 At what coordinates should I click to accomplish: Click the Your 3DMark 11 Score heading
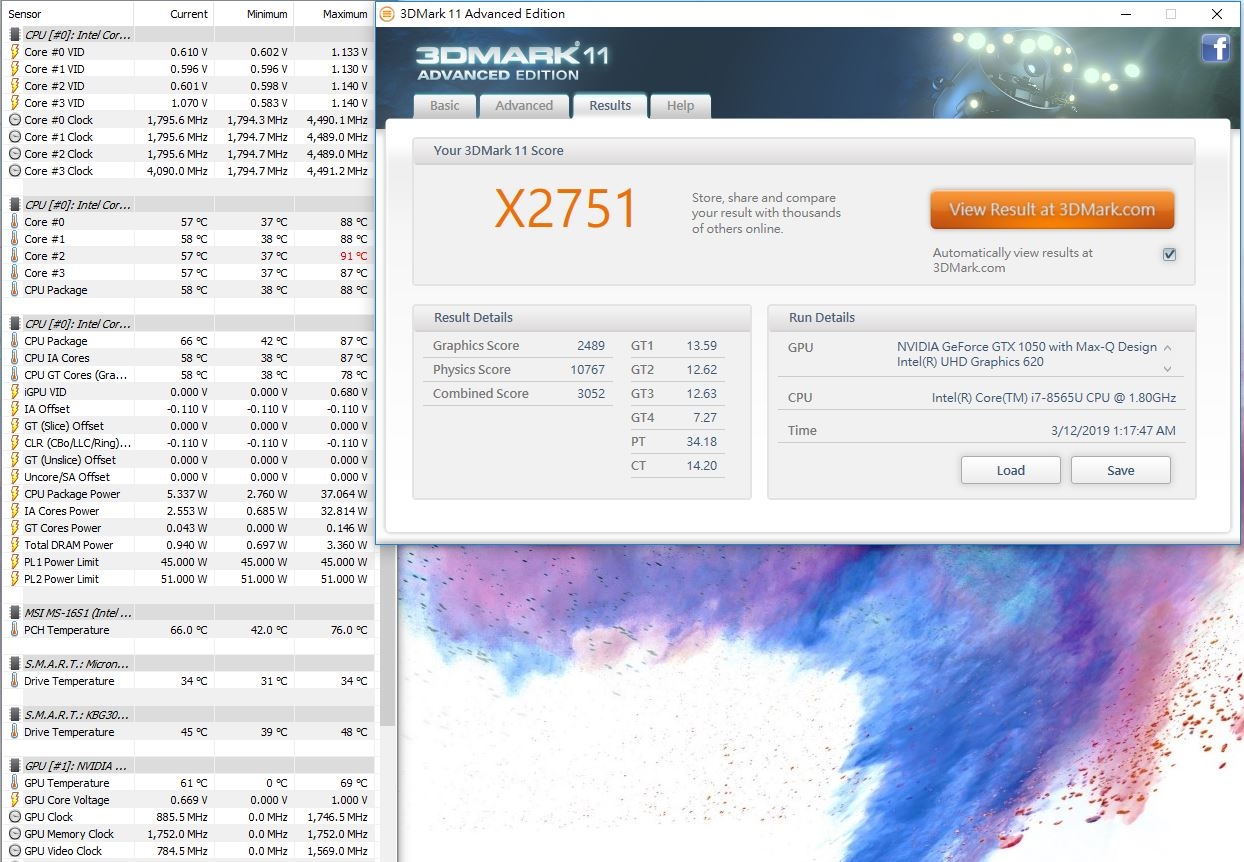coord(498,151)
